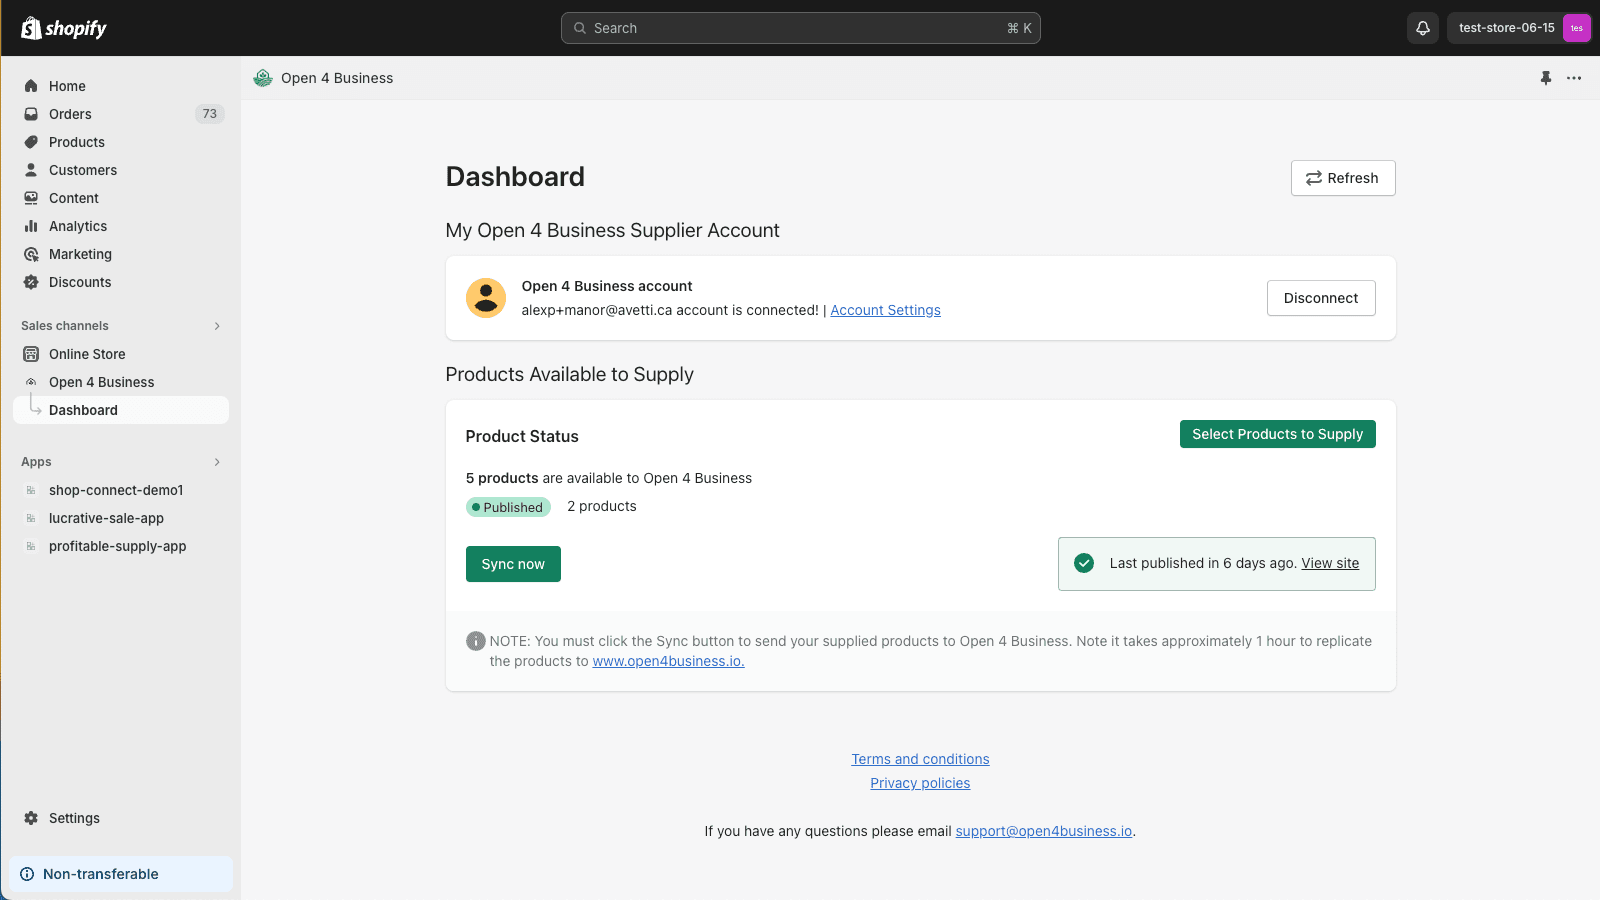Pin the Open 4 Business app
Screen dimensions: 1600x900
click(1546, 78)
